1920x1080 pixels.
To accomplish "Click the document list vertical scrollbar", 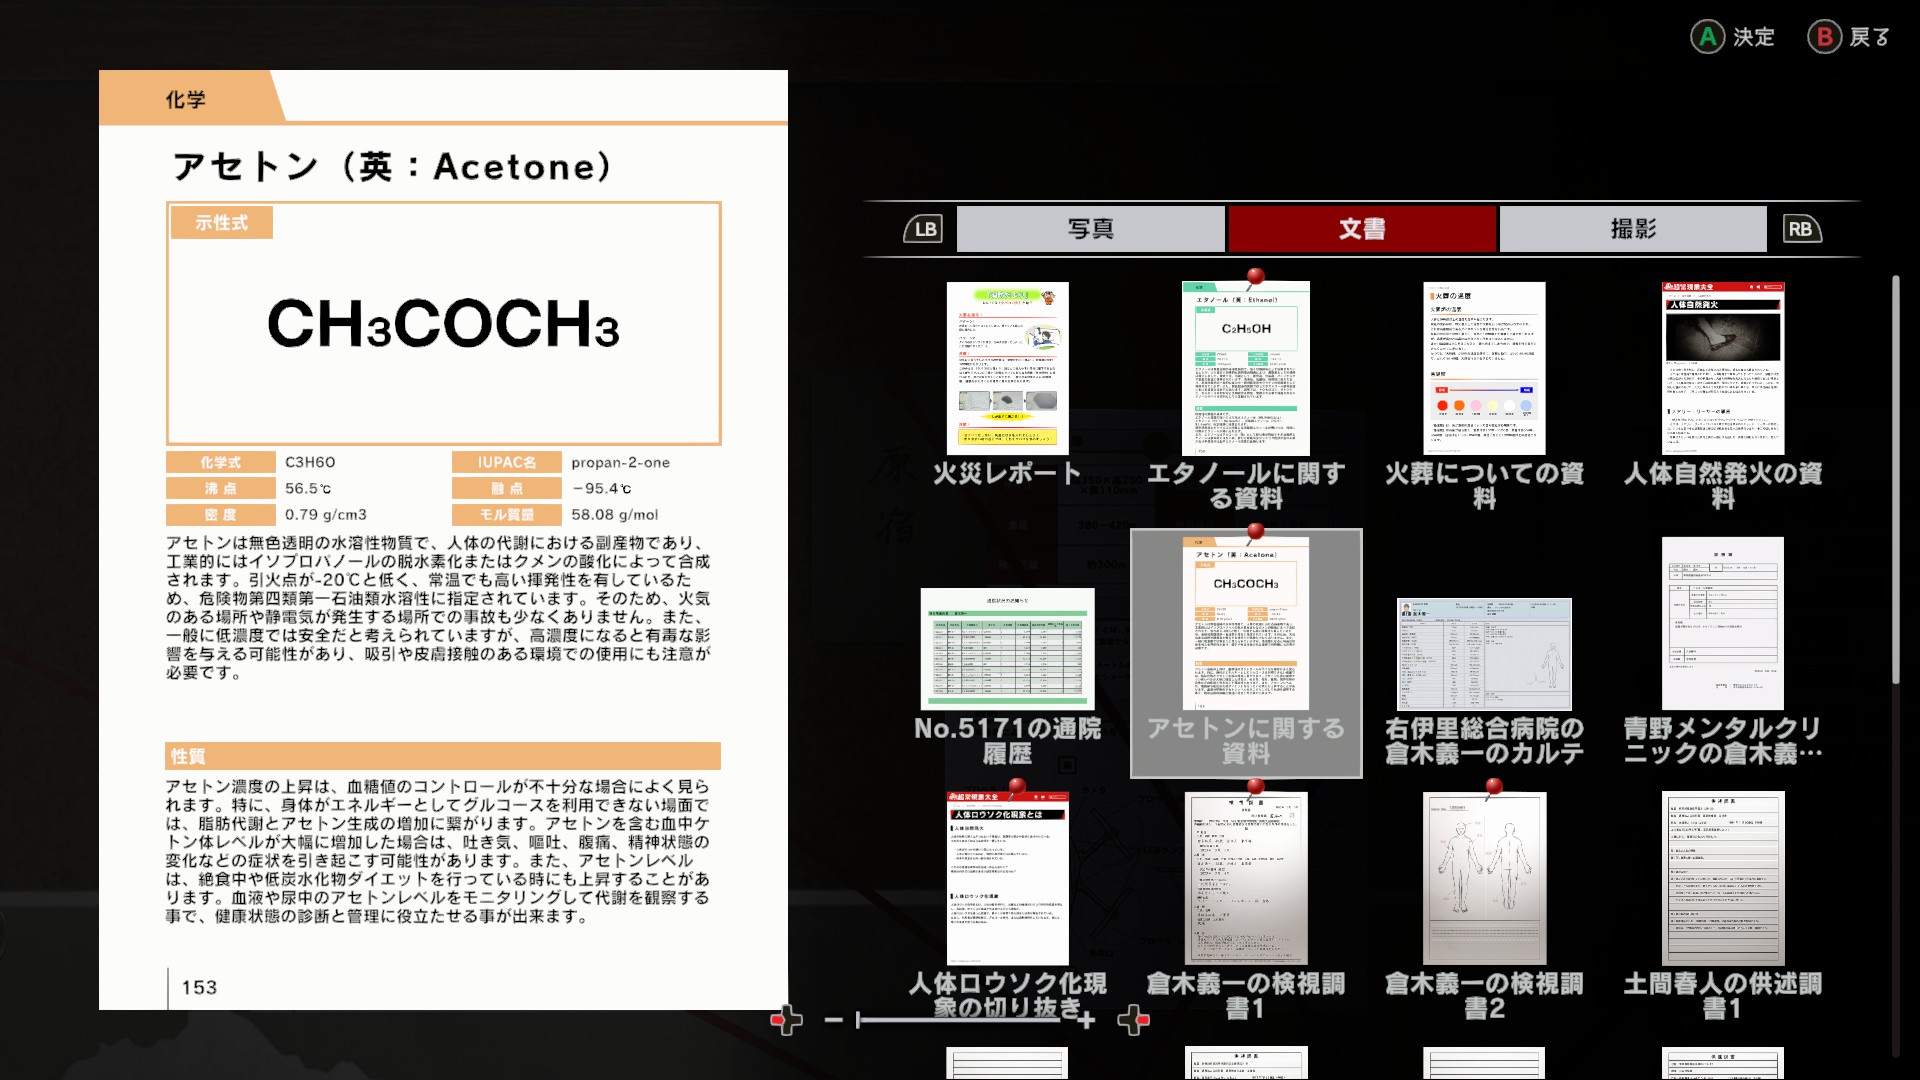I will [1895, 480].
